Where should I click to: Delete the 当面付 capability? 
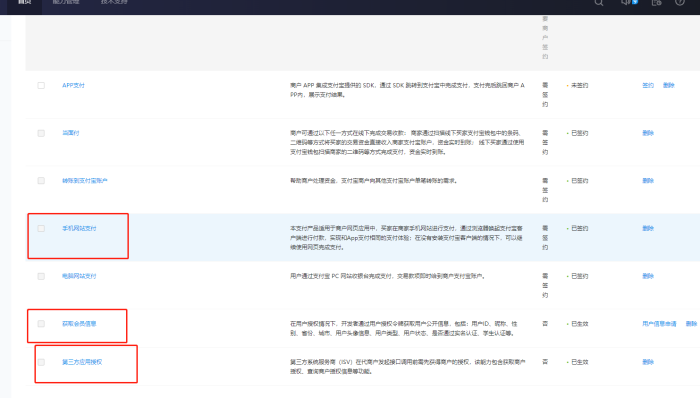coord(648,133)
